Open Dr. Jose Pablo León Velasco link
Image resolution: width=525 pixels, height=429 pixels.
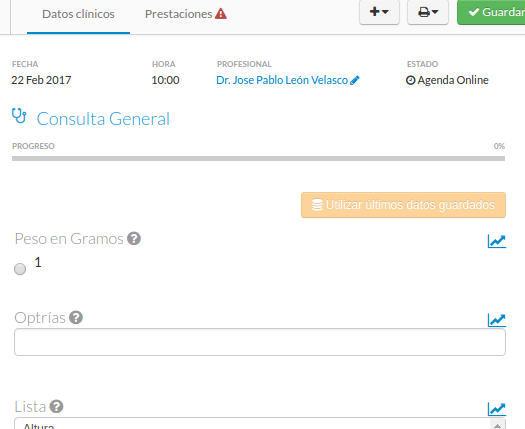click(x=282, y=80)
